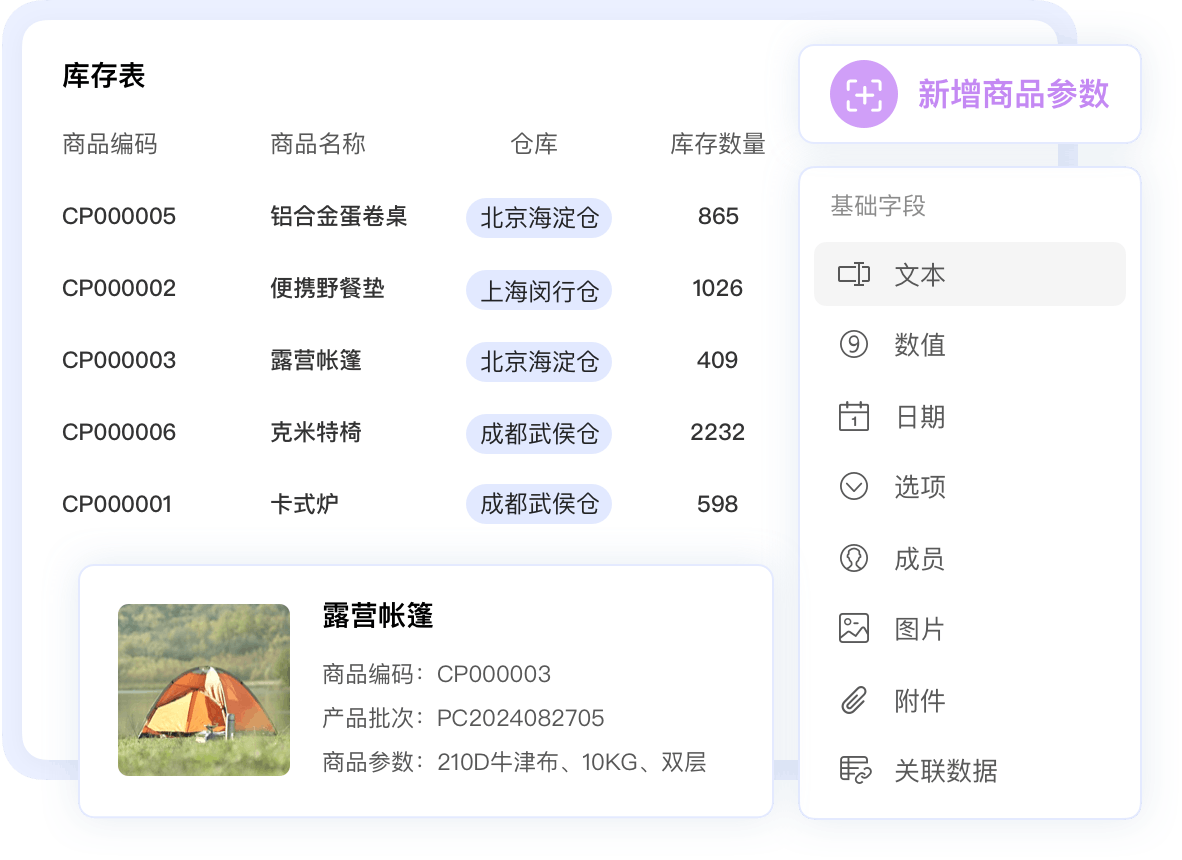Click the 日期 date field icon
Image resolution: width=1182 pixels, height=860 pixels.
click(853, 416)
